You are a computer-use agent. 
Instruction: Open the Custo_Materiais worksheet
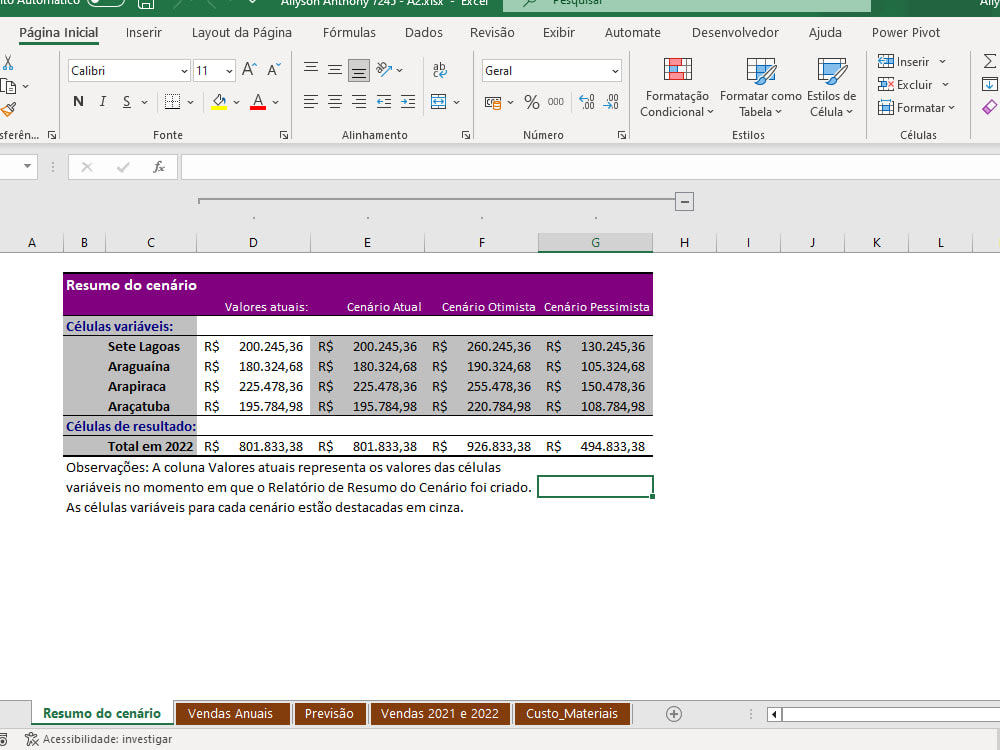tap(572, 714)
